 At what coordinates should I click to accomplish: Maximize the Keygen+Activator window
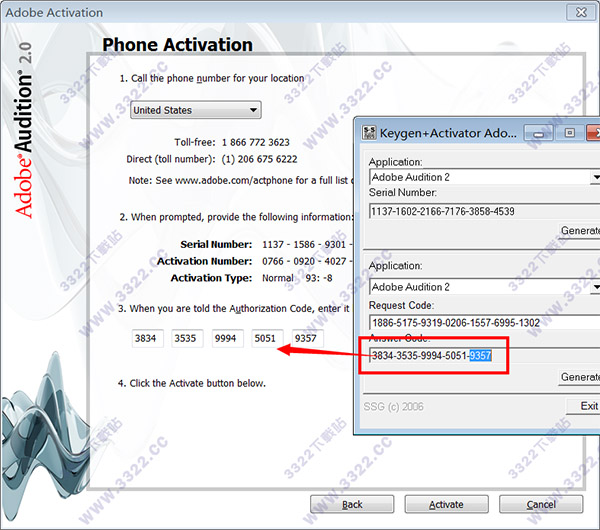pyautogui.click(x=570, y=133)
